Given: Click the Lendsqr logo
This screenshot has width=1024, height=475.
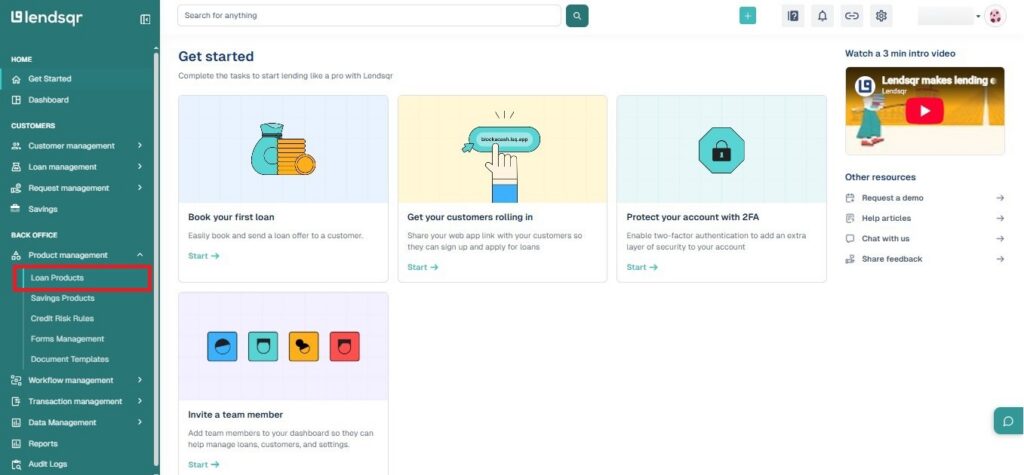Looking at the screenshot, I should click(46, 18).
